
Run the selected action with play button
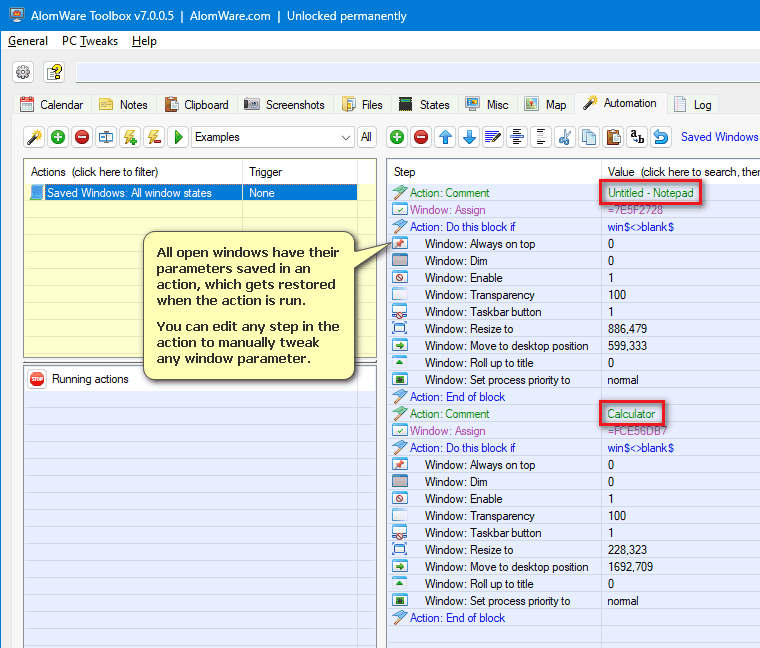pos(178,137)
